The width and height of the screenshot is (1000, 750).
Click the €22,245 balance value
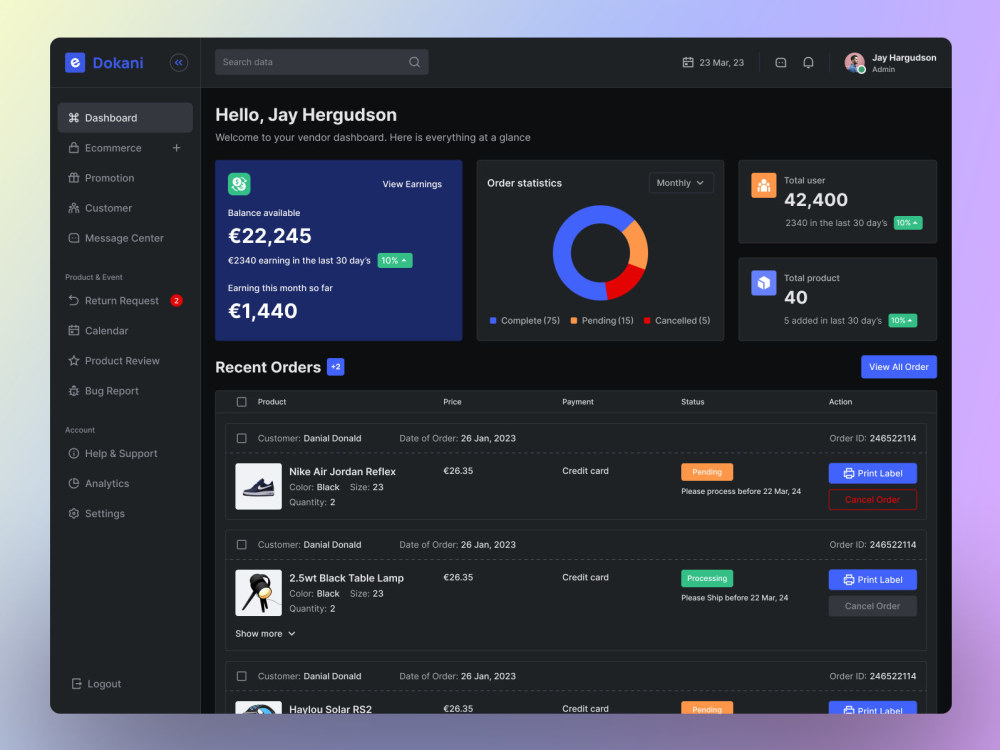(x=270, y=236)
